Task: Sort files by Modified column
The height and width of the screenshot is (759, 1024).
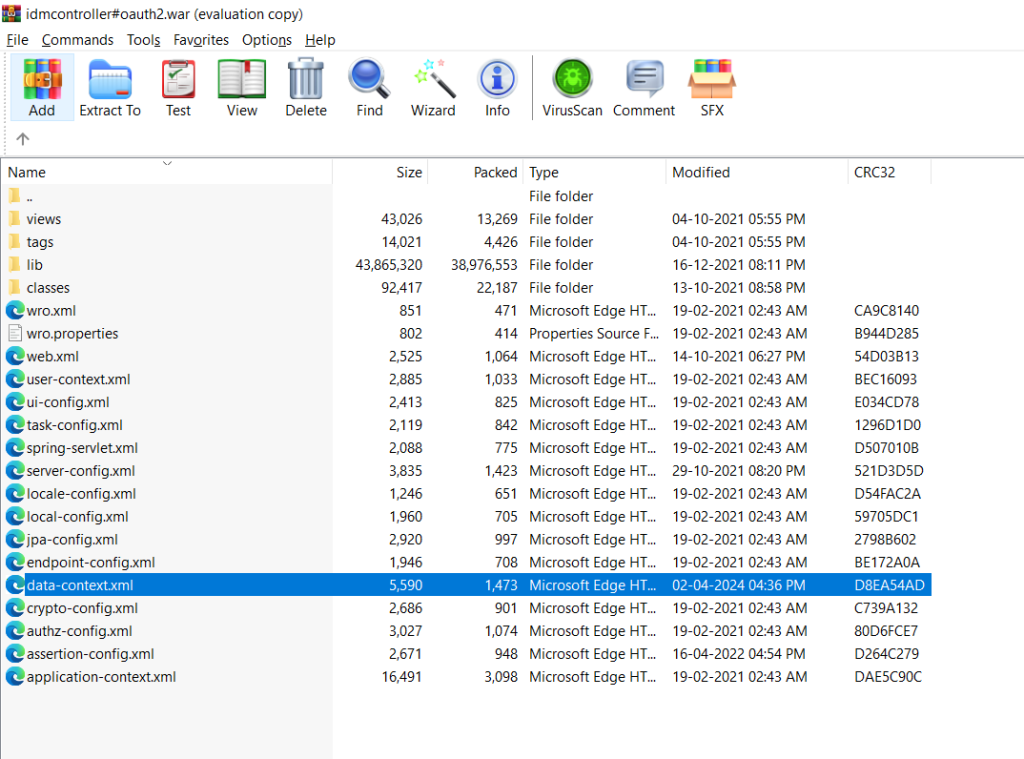Action: [701, 172]
